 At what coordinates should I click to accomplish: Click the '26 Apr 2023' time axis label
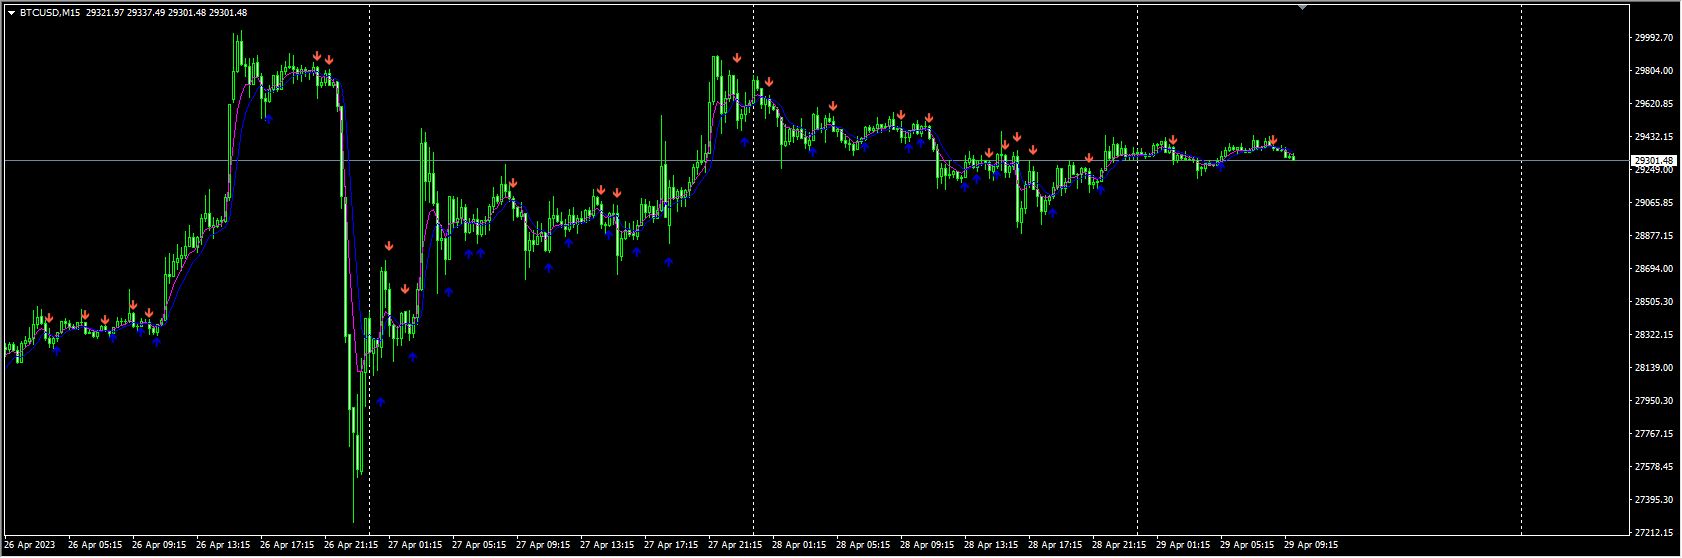[30, 546]
